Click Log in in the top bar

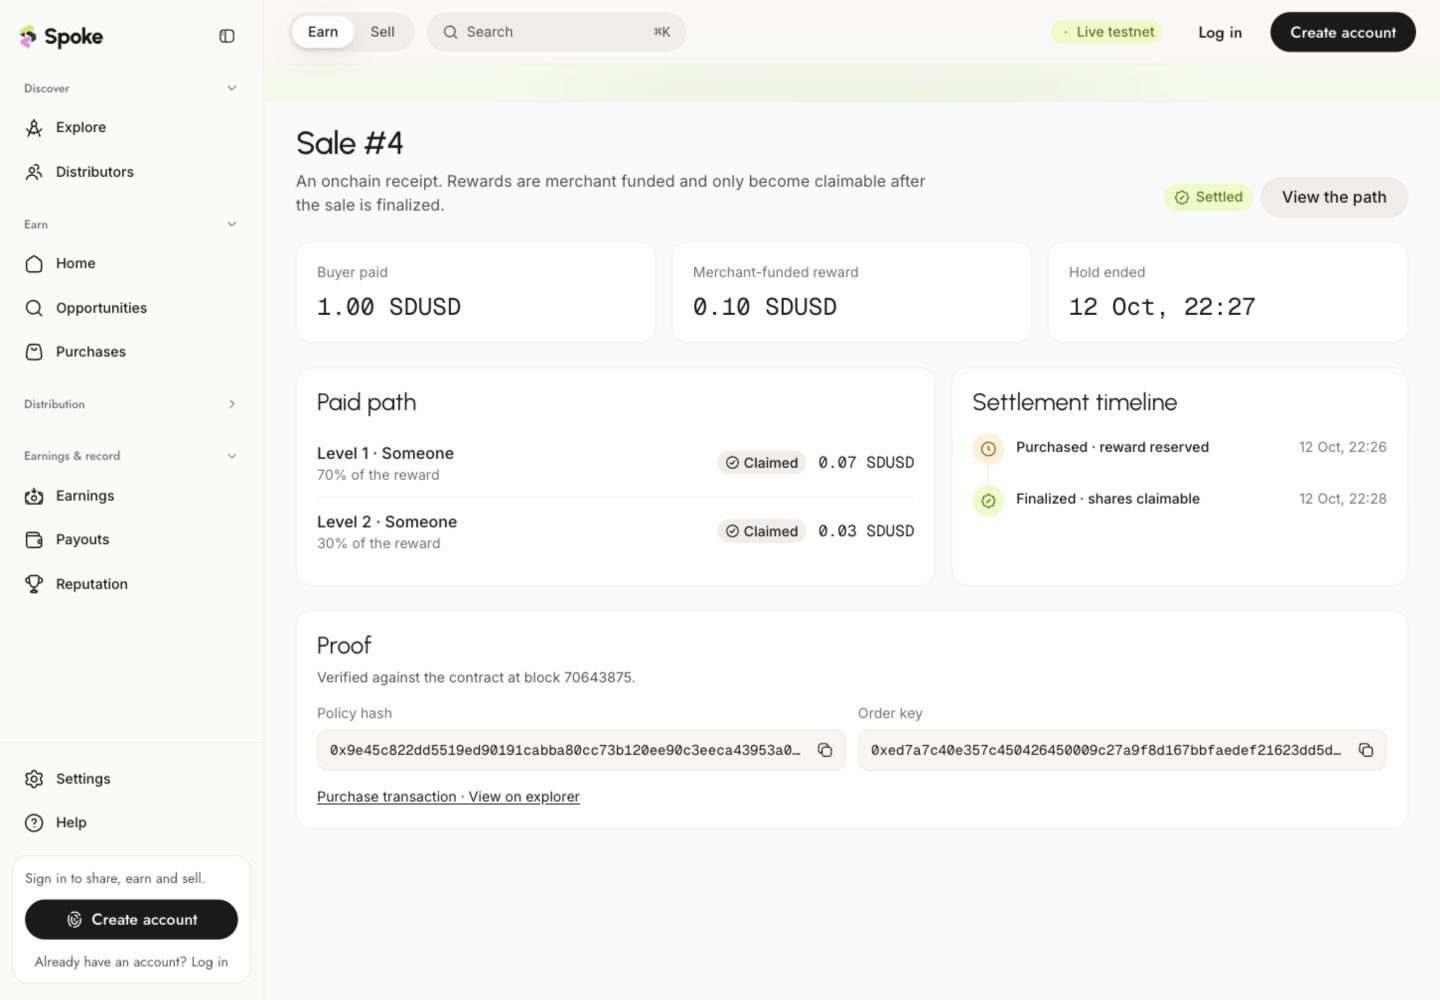coord(1220,33)
